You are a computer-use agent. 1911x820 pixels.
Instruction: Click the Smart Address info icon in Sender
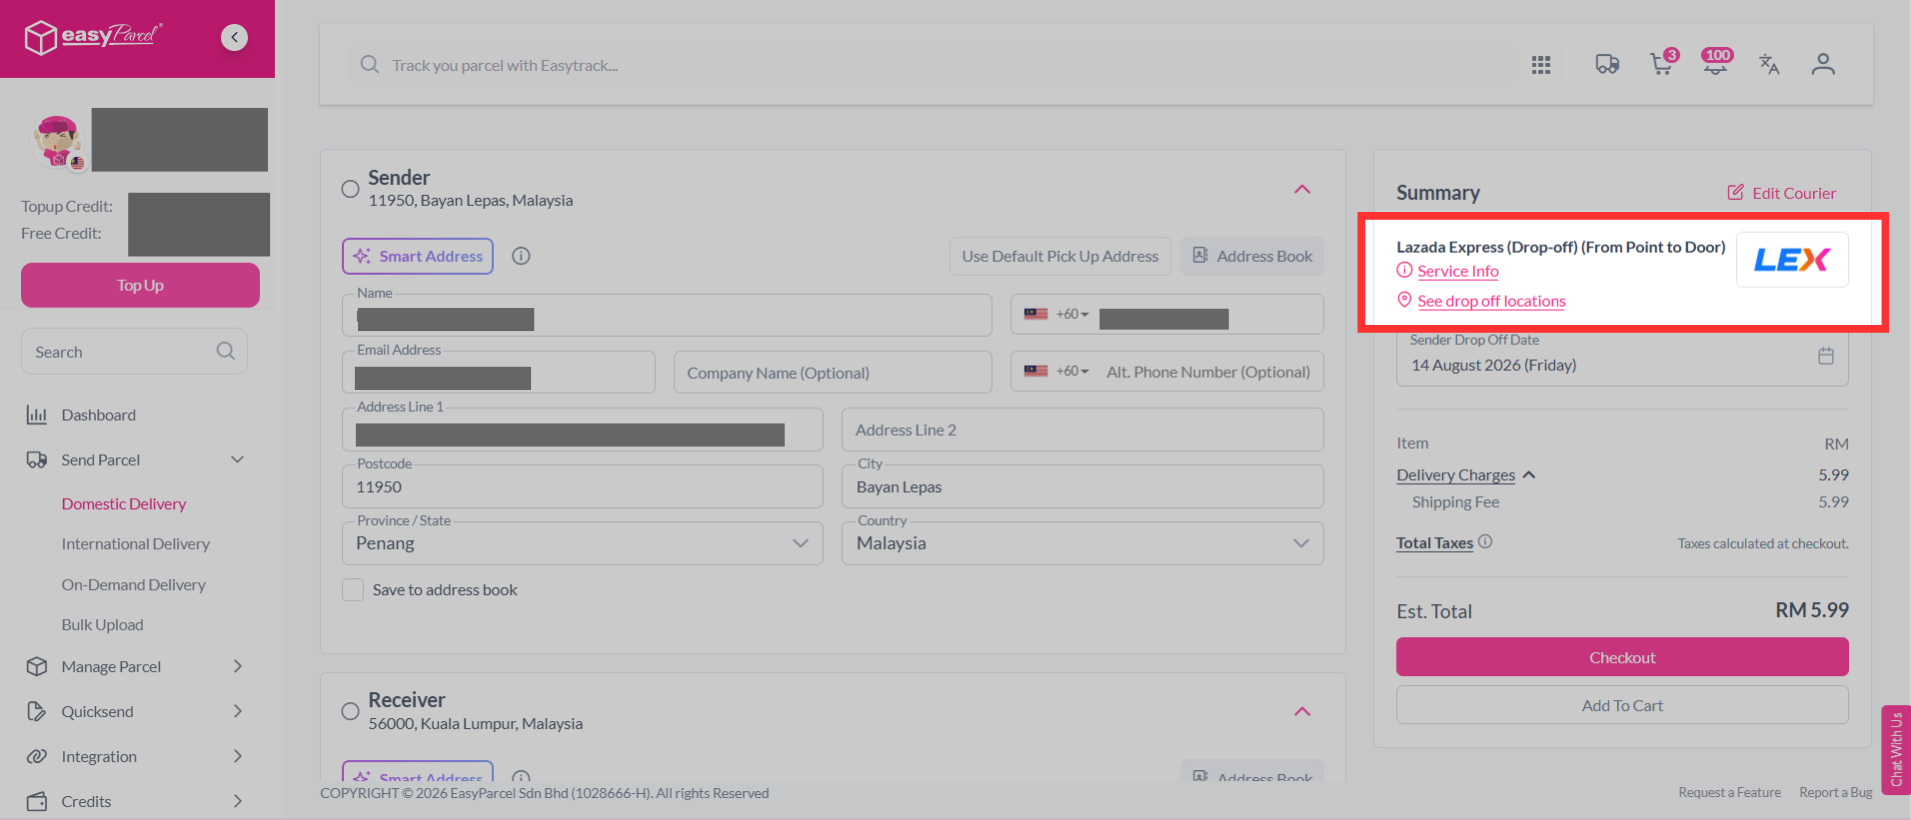pyautogui.click(x=521, y=256)
